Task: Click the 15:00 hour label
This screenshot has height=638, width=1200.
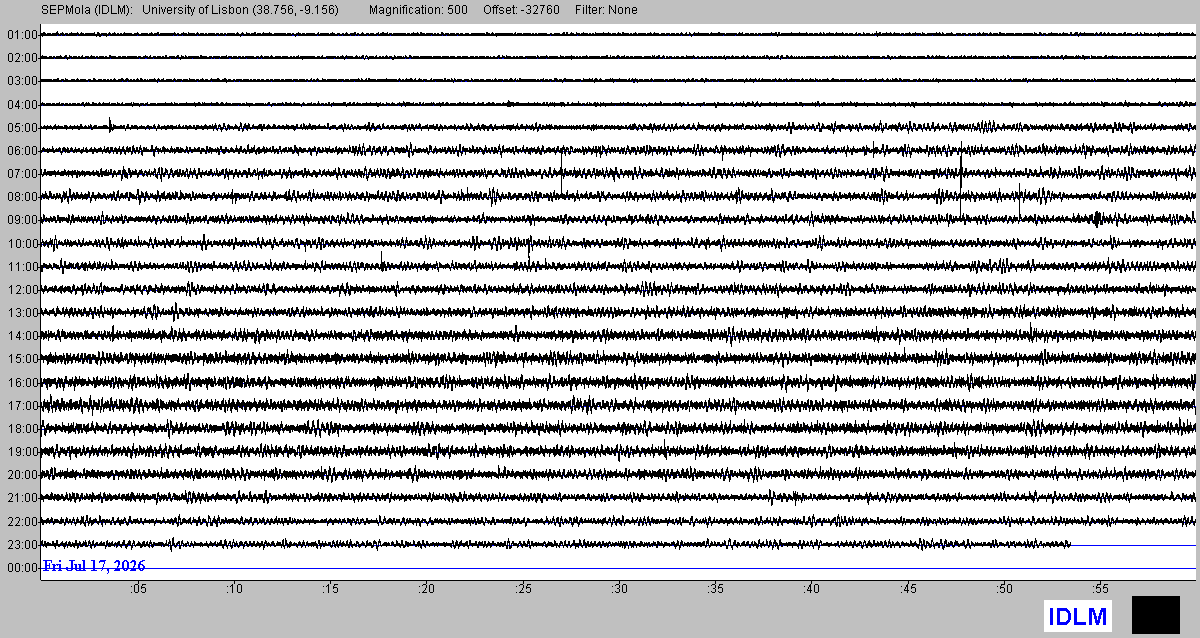Action: click(22, 359)
